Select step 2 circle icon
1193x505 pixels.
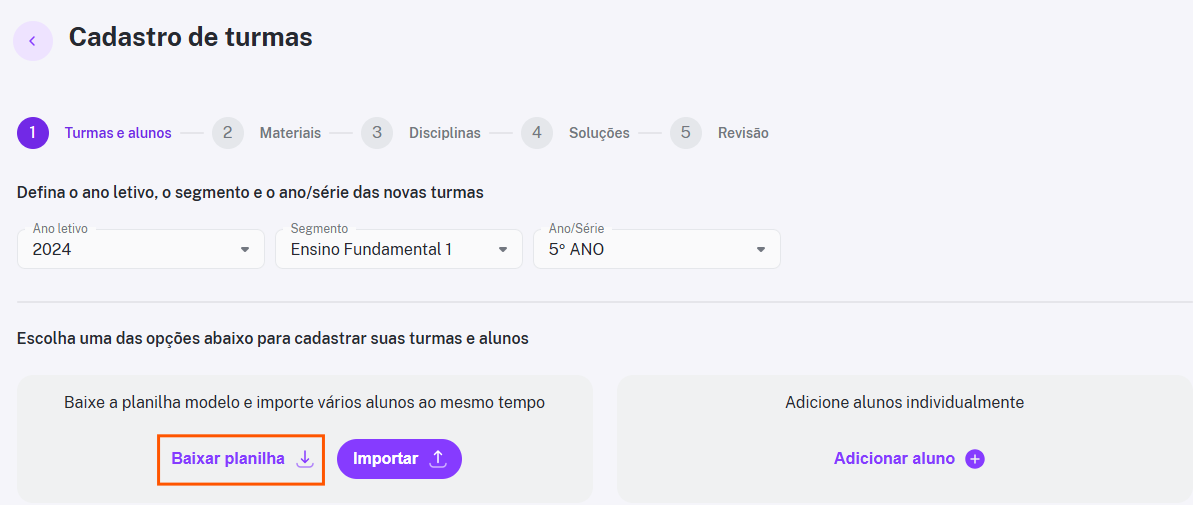(x=227, y=133)
